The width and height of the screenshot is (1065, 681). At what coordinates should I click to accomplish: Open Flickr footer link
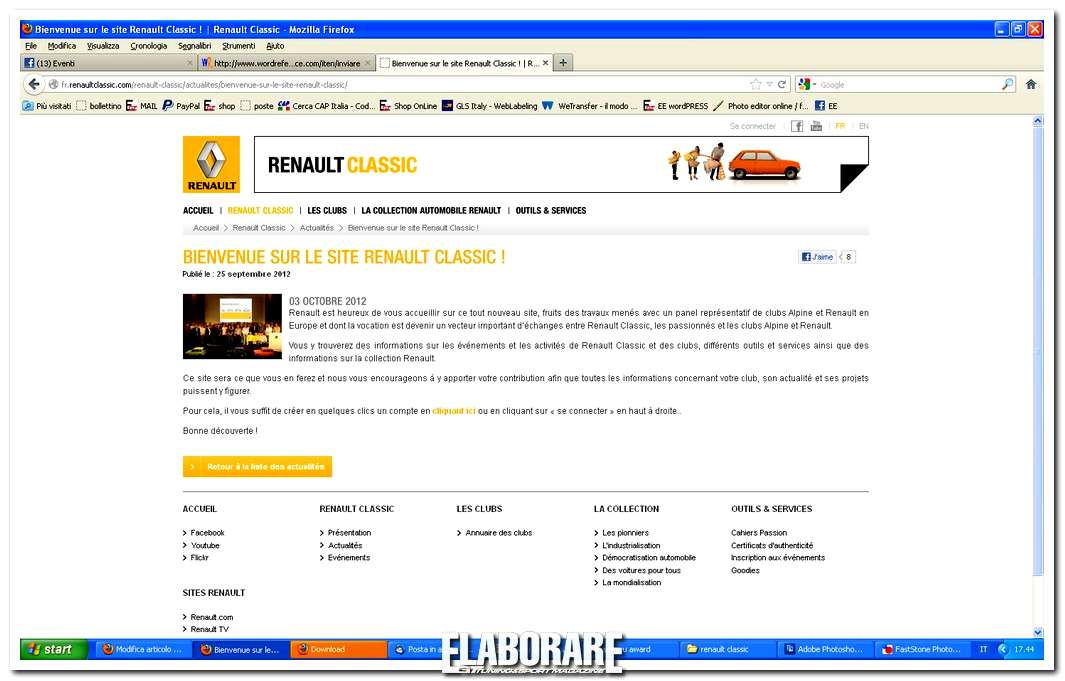coord(199,557)
